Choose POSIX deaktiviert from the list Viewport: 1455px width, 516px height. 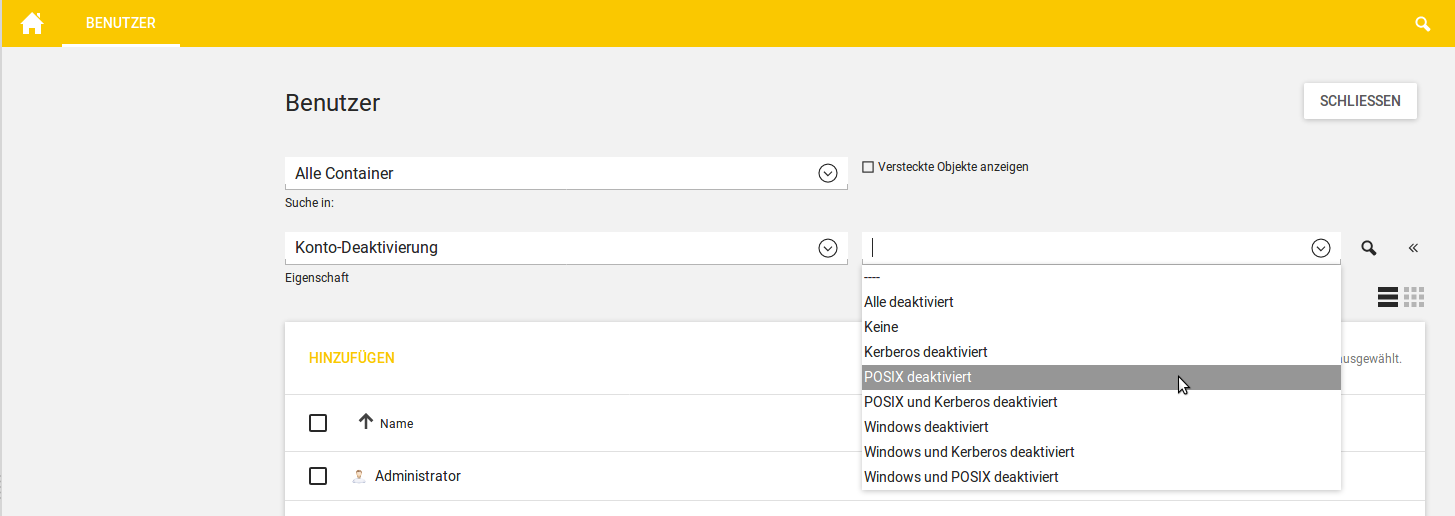(918, 377)
